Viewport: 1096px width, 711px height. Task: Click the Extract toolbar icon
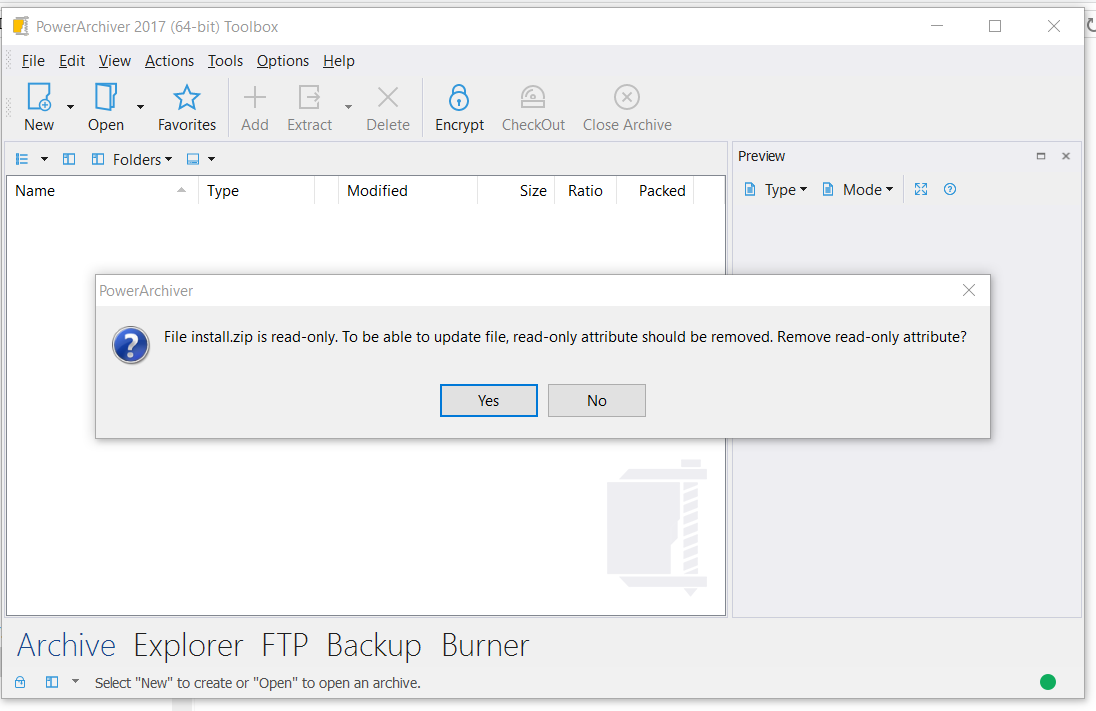point(310,97)
